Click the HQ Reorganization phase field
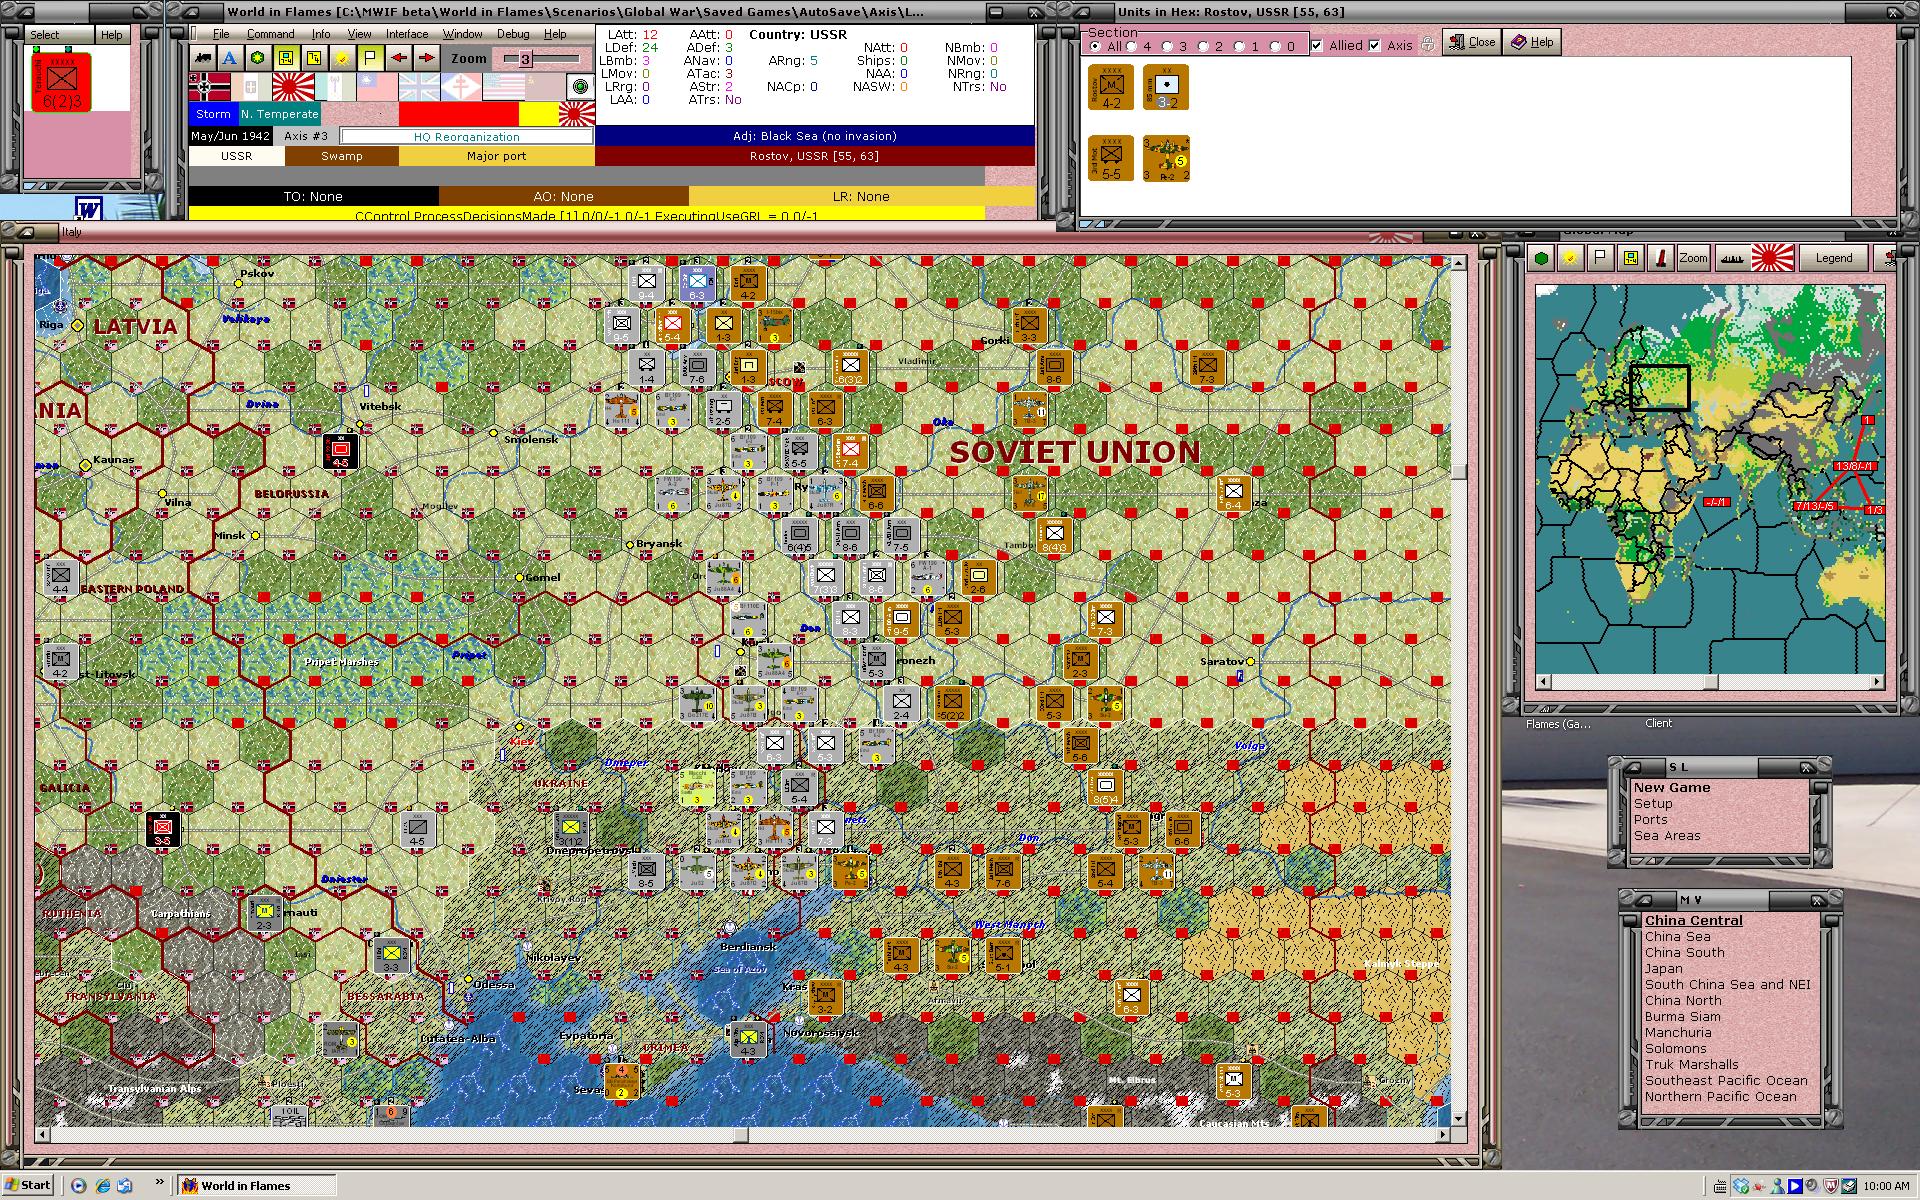The height and width of the screenshot is (1200, 1920). (x=467, y=136)
